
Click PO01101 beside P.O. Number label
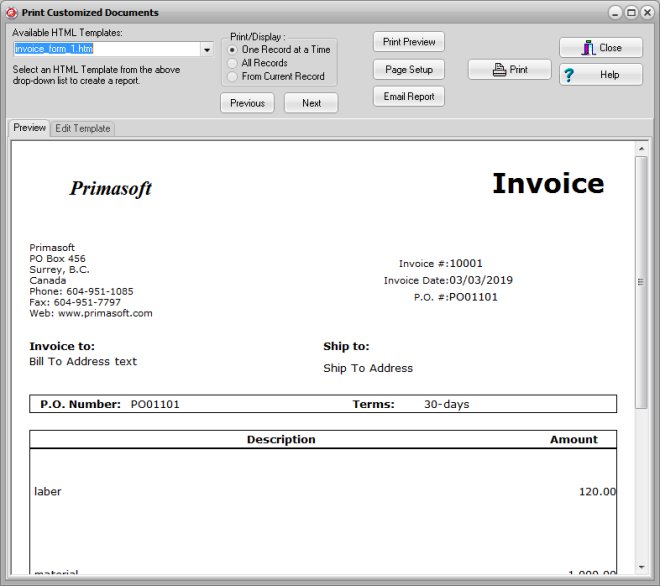155,404
